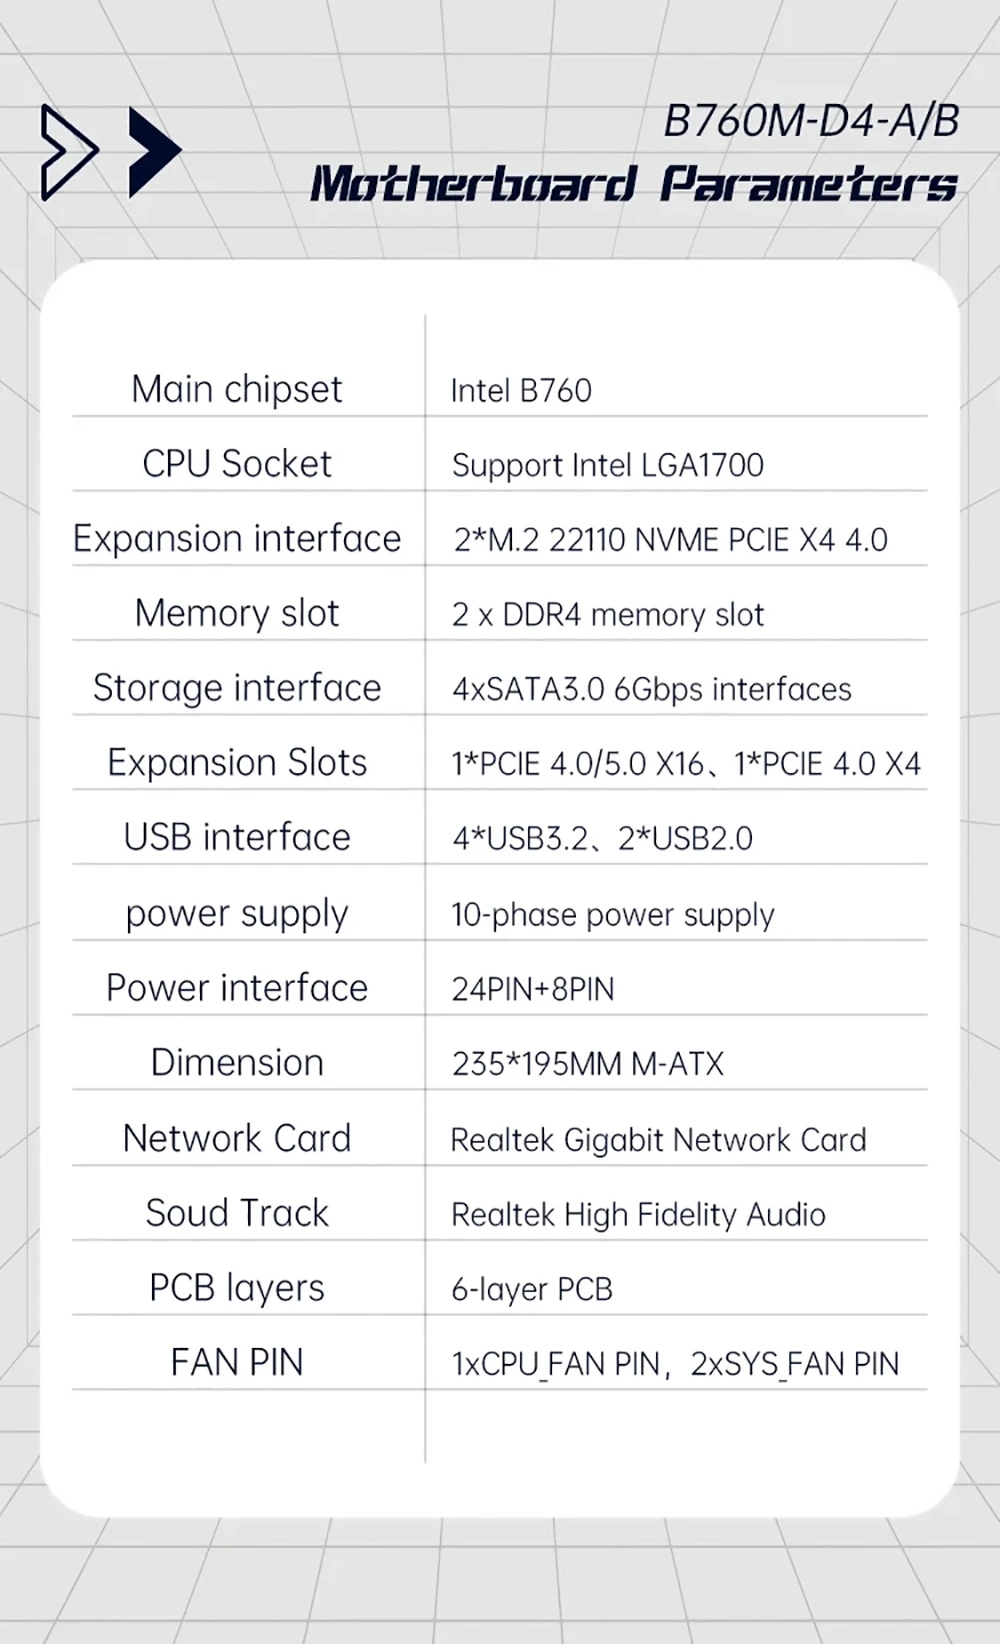Click Realtek High Fidelity Audio value
This screenshot has width=1000, height=1644.
[638, 1214]
